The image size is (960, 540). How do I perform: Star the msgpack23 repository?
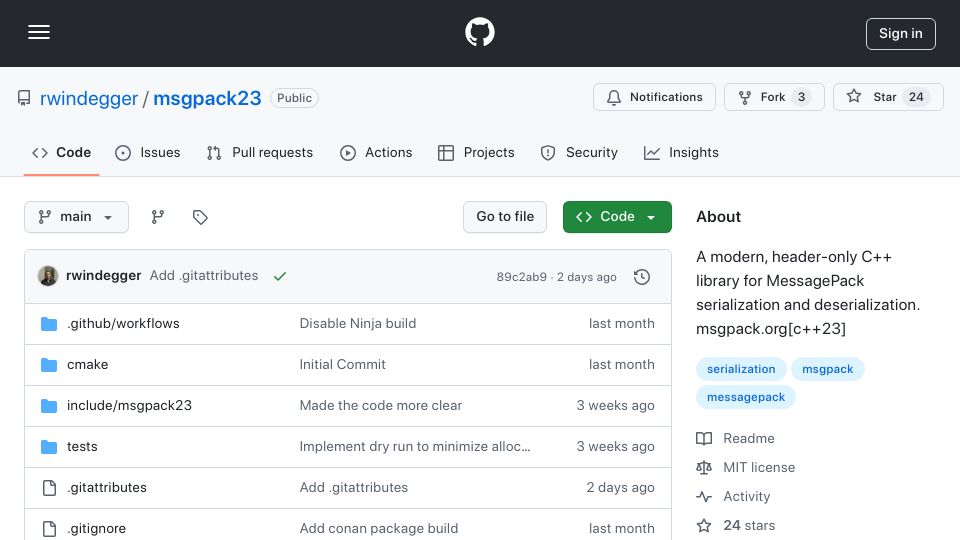[888, 97]
